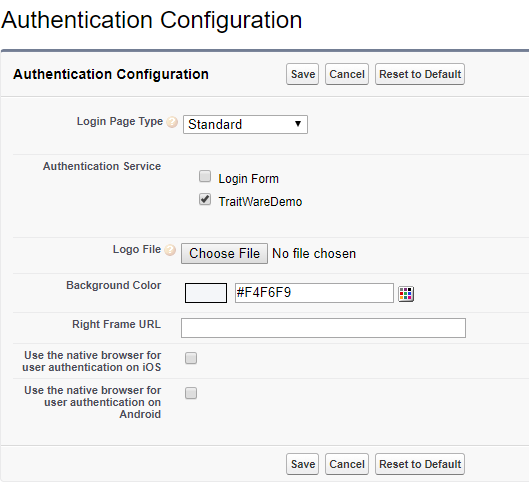The height and width of the screenshot is (497, 529).
Task: Uncheck the TraitWareDemo checkbox
Action: pyautogui.click(x=205, y=199)
